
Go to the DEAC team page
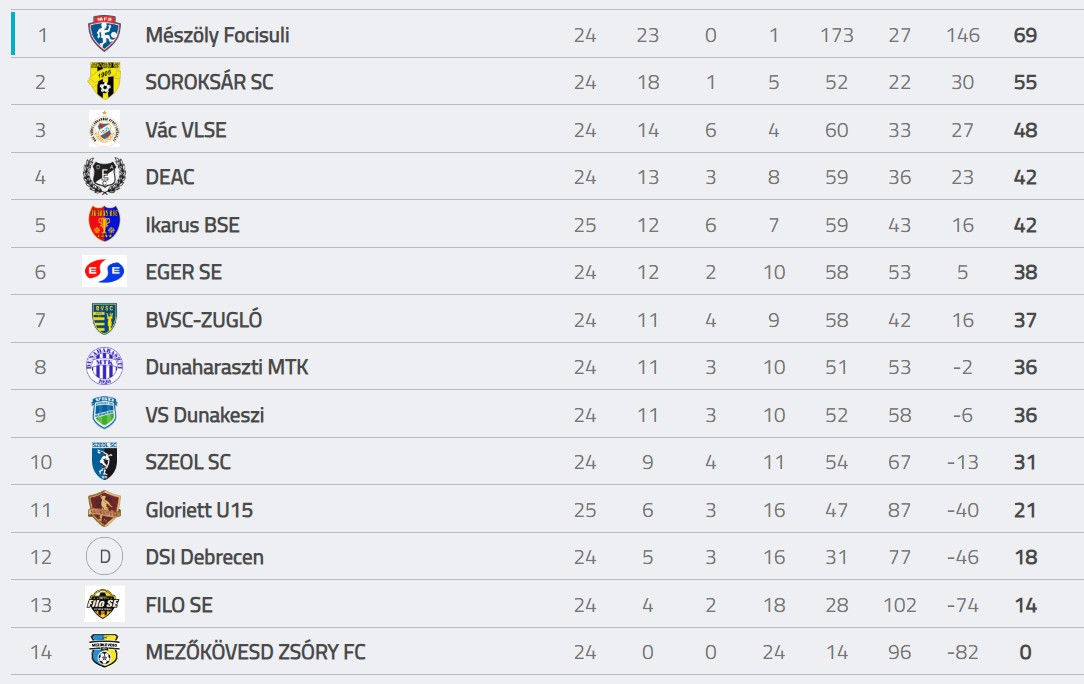tap(169, 177)
